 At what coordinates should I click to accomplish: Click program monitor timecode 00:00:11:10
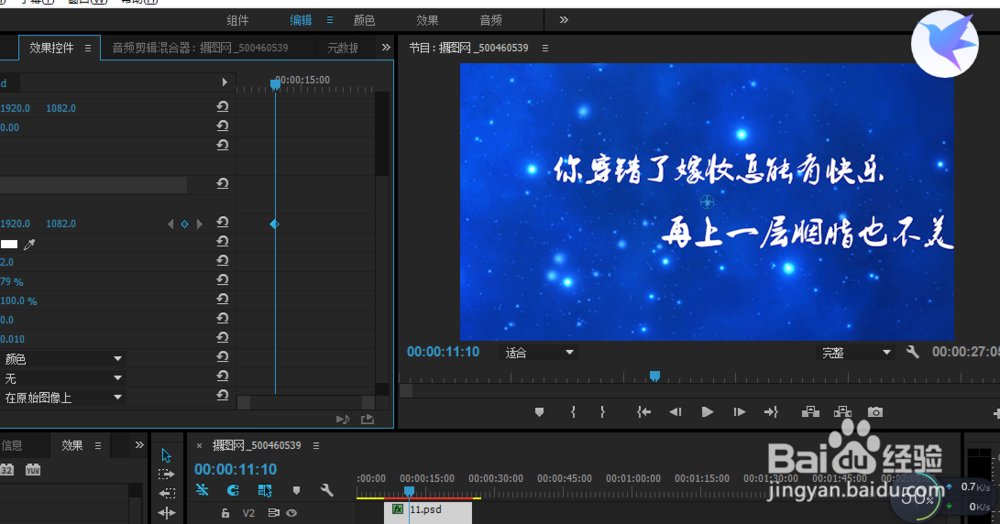tap(443, 352)
